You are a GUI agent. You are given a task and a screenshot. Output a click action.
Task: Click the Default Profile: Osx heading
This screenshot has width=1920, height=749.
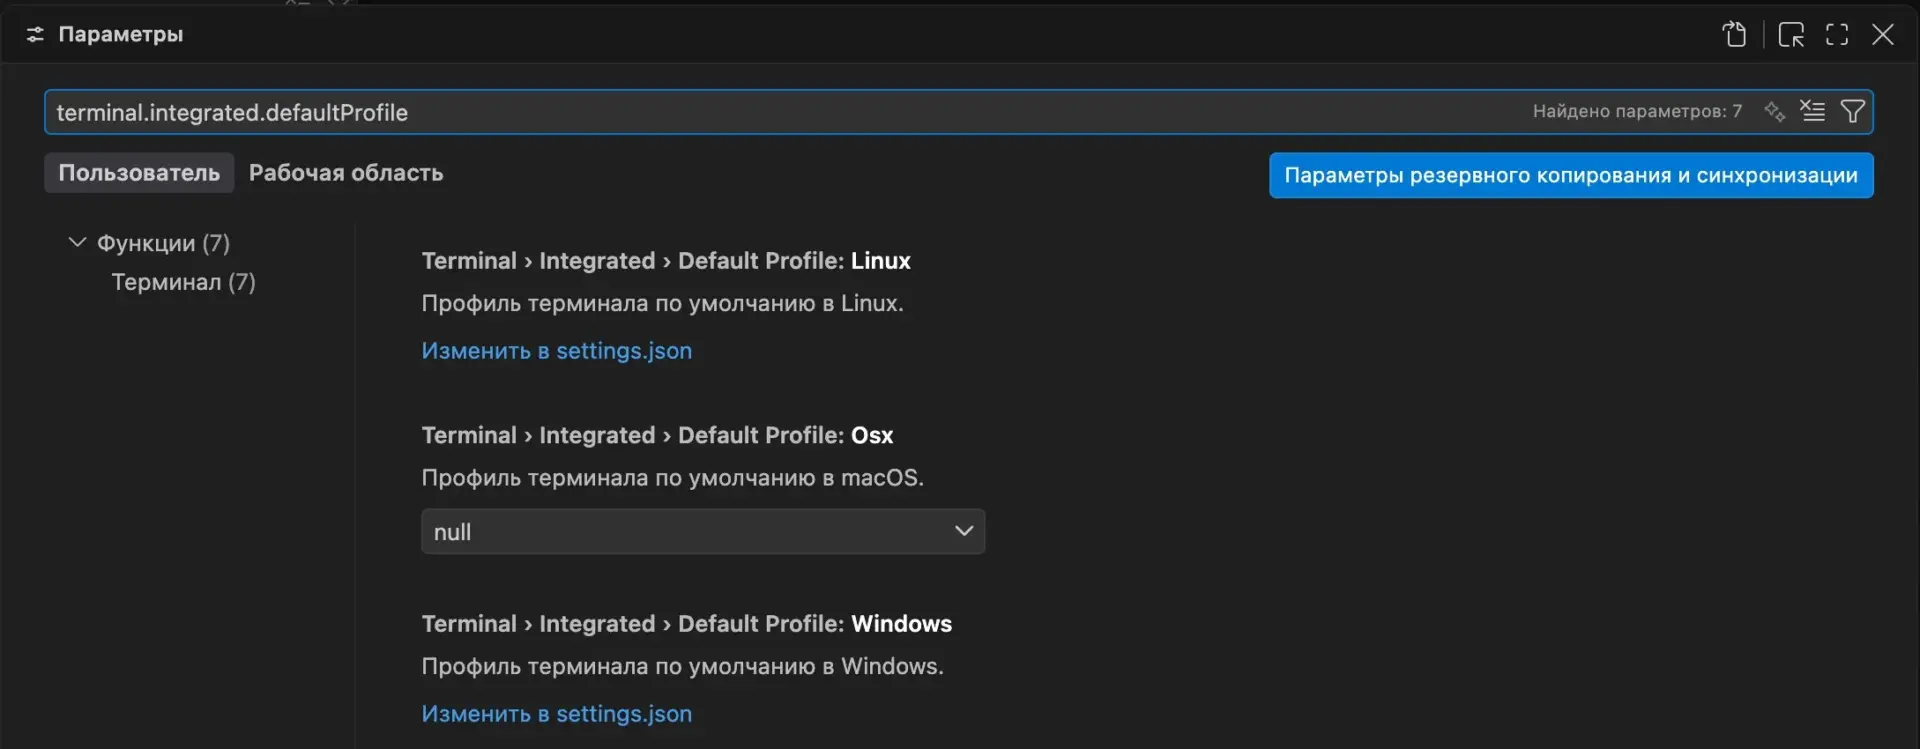(657, 435)
